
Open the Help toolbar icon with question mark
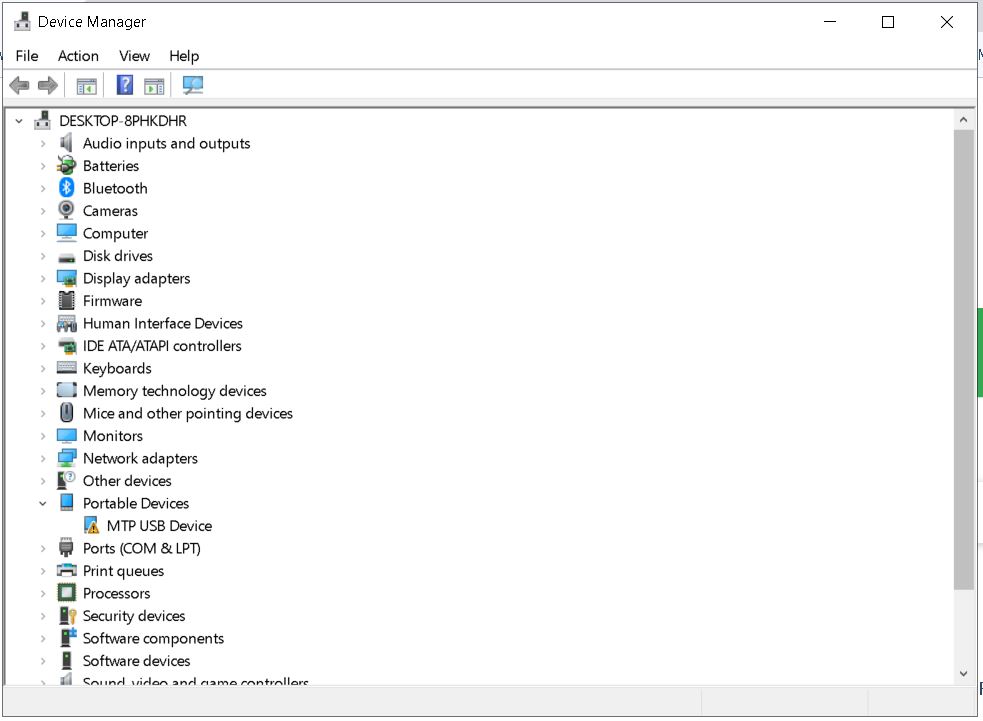[x=125, y=85]
